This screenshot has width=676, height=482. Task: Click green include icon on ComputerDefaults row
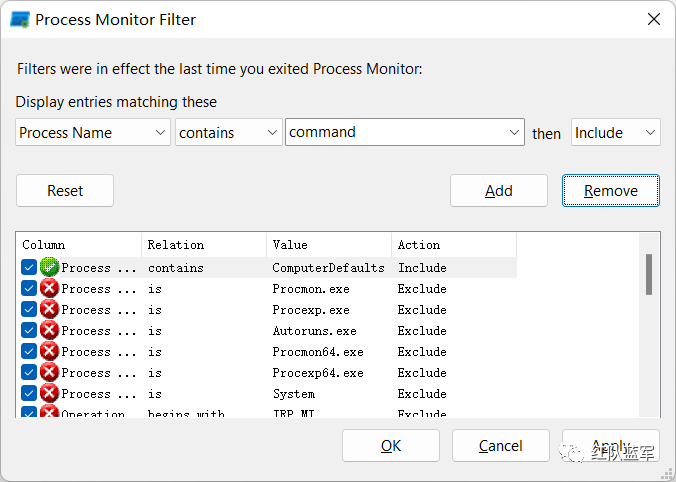click(49, 268)
